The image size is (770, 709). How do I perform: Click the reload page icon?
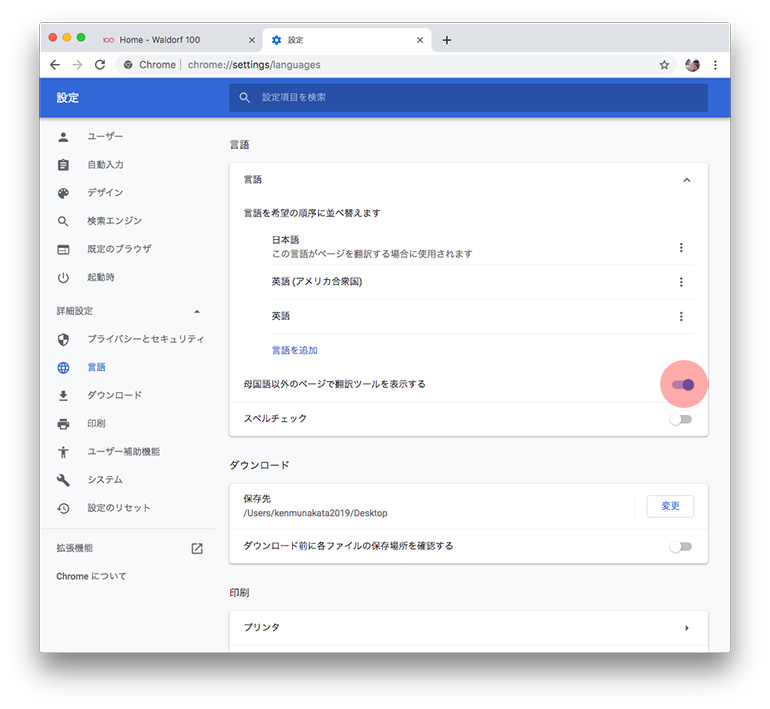[x=100, y=65]
